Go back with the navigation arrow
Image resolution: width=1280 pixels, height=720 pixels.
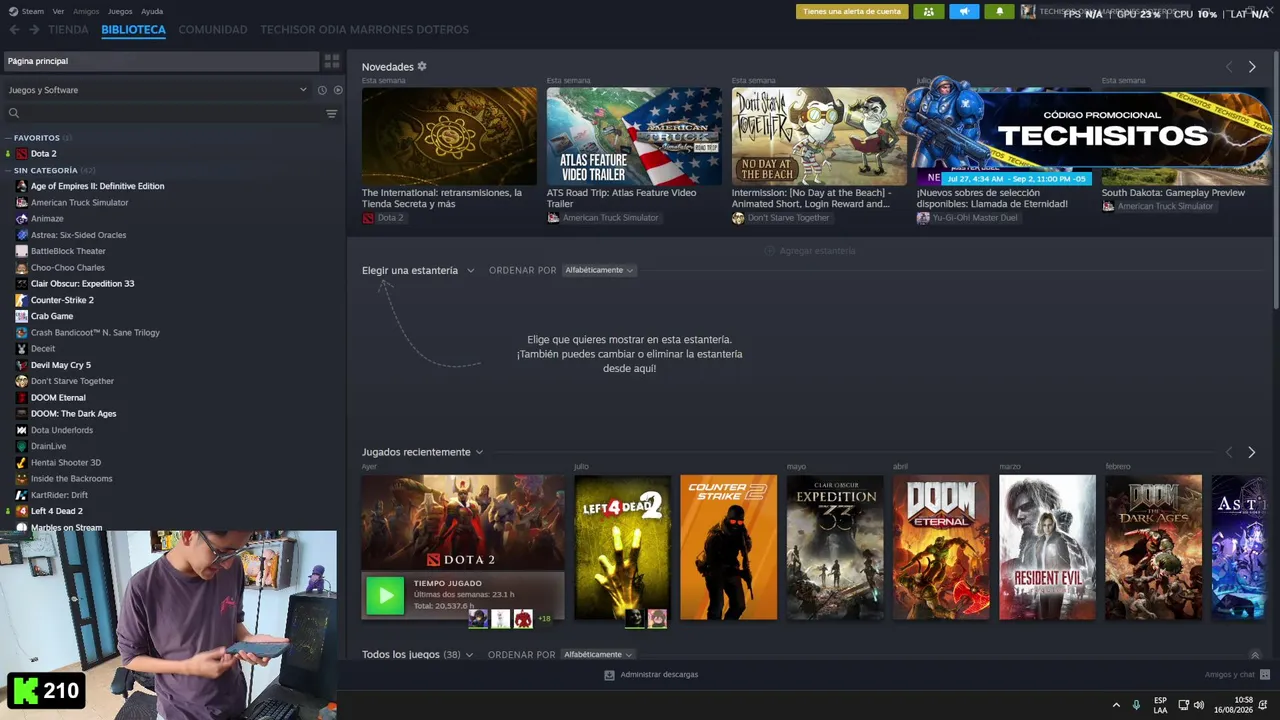click(x=14, y=30)
